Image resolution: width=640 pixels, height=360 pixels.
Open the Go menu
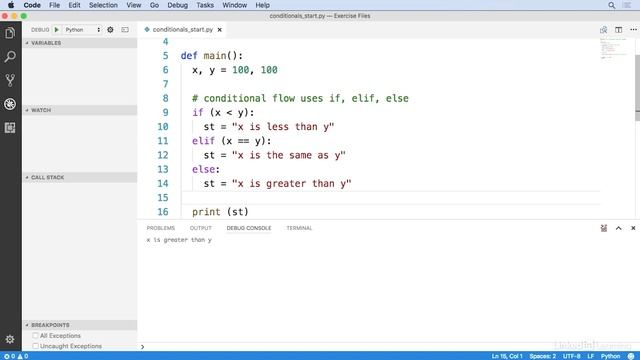pos(154,5)
